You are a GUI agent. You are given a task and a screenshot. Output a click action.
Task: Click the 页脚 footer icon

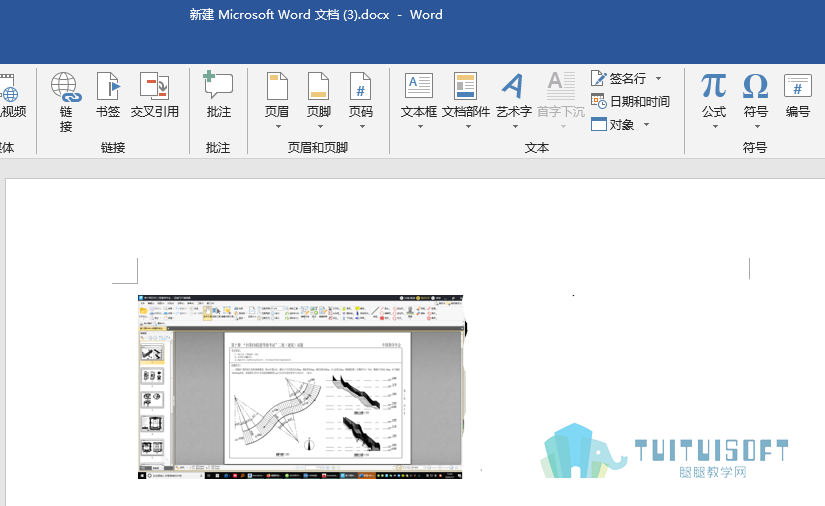tap(318, 87)
